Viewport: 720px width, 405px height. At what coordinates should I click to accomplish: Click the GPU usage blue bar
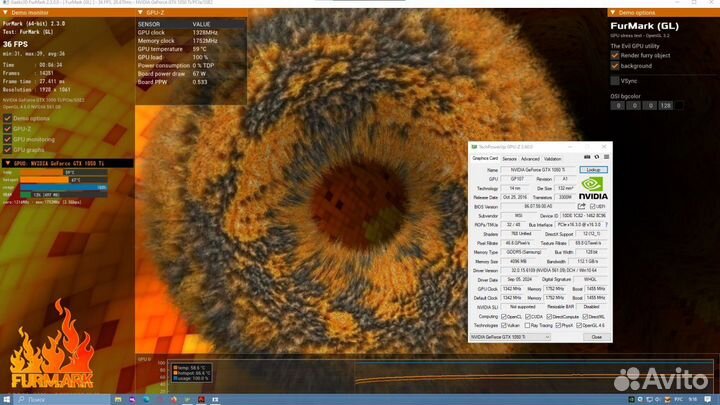click(64, 187)
